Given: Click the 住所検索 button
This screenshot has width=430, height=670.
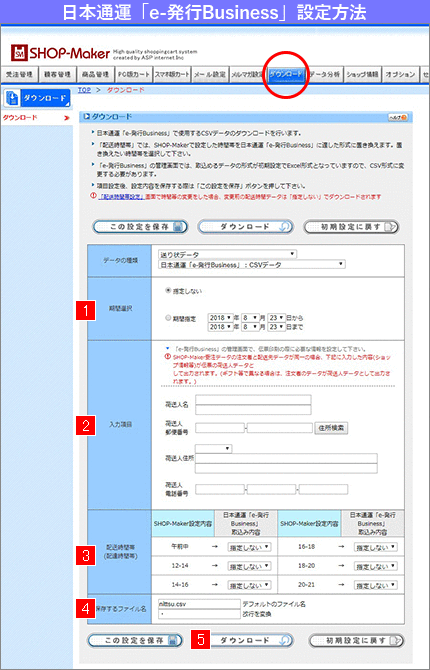Looking at the screenshot, I should (x=331, y=428).
